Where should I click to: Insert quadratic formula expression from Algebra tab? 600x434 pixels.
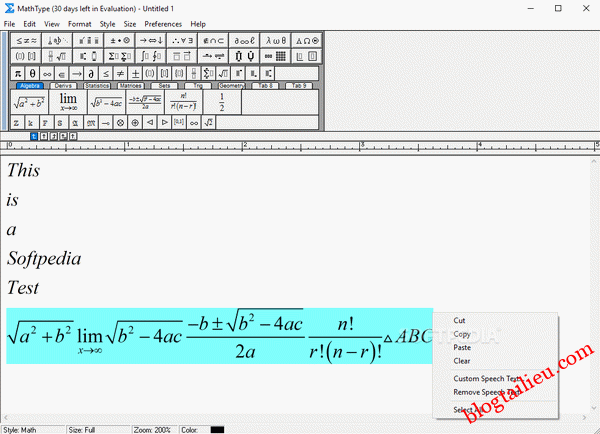(x=145, y=102)
